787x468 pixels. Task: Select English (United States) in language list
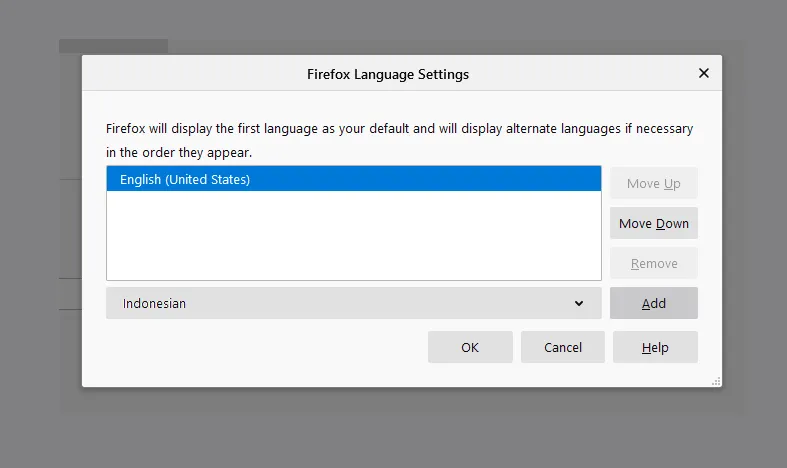(x=354, y=179)
